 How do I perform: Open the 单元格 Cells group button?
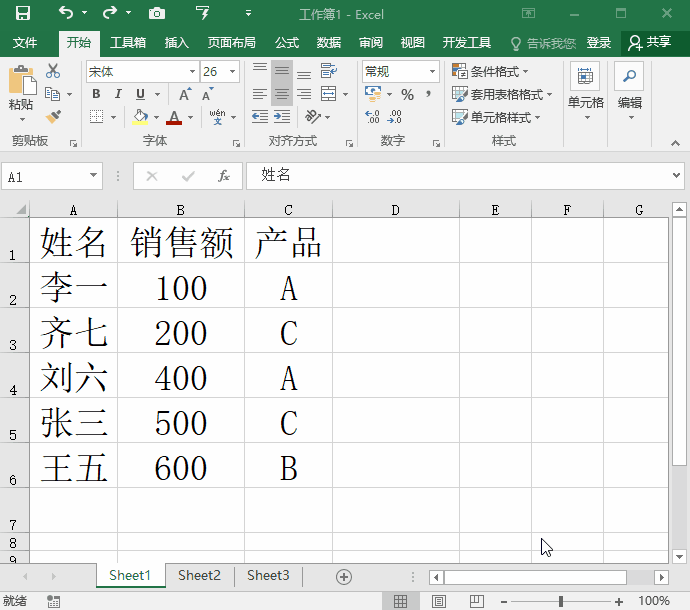click(x=586, y=91)
